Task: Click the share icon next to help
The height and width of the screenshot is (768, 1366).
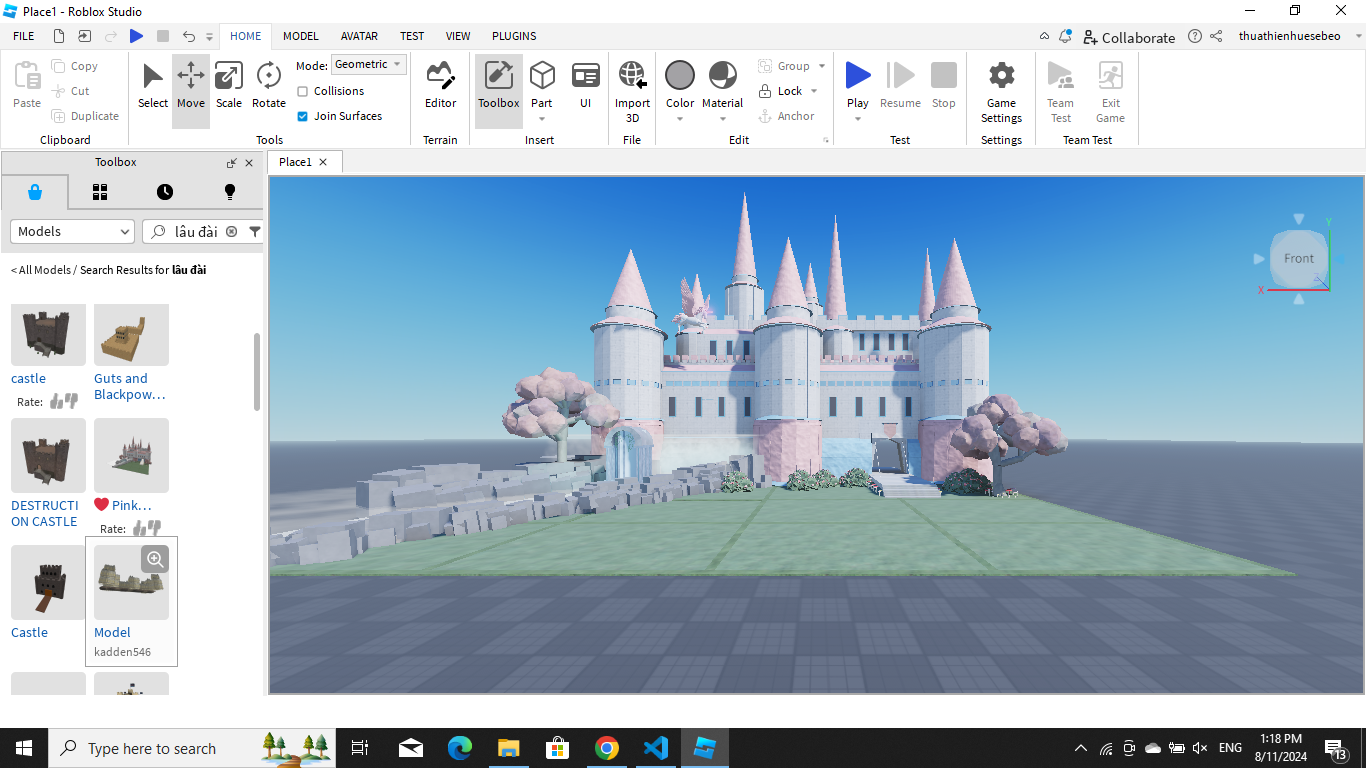Action: pos(1216,36)
